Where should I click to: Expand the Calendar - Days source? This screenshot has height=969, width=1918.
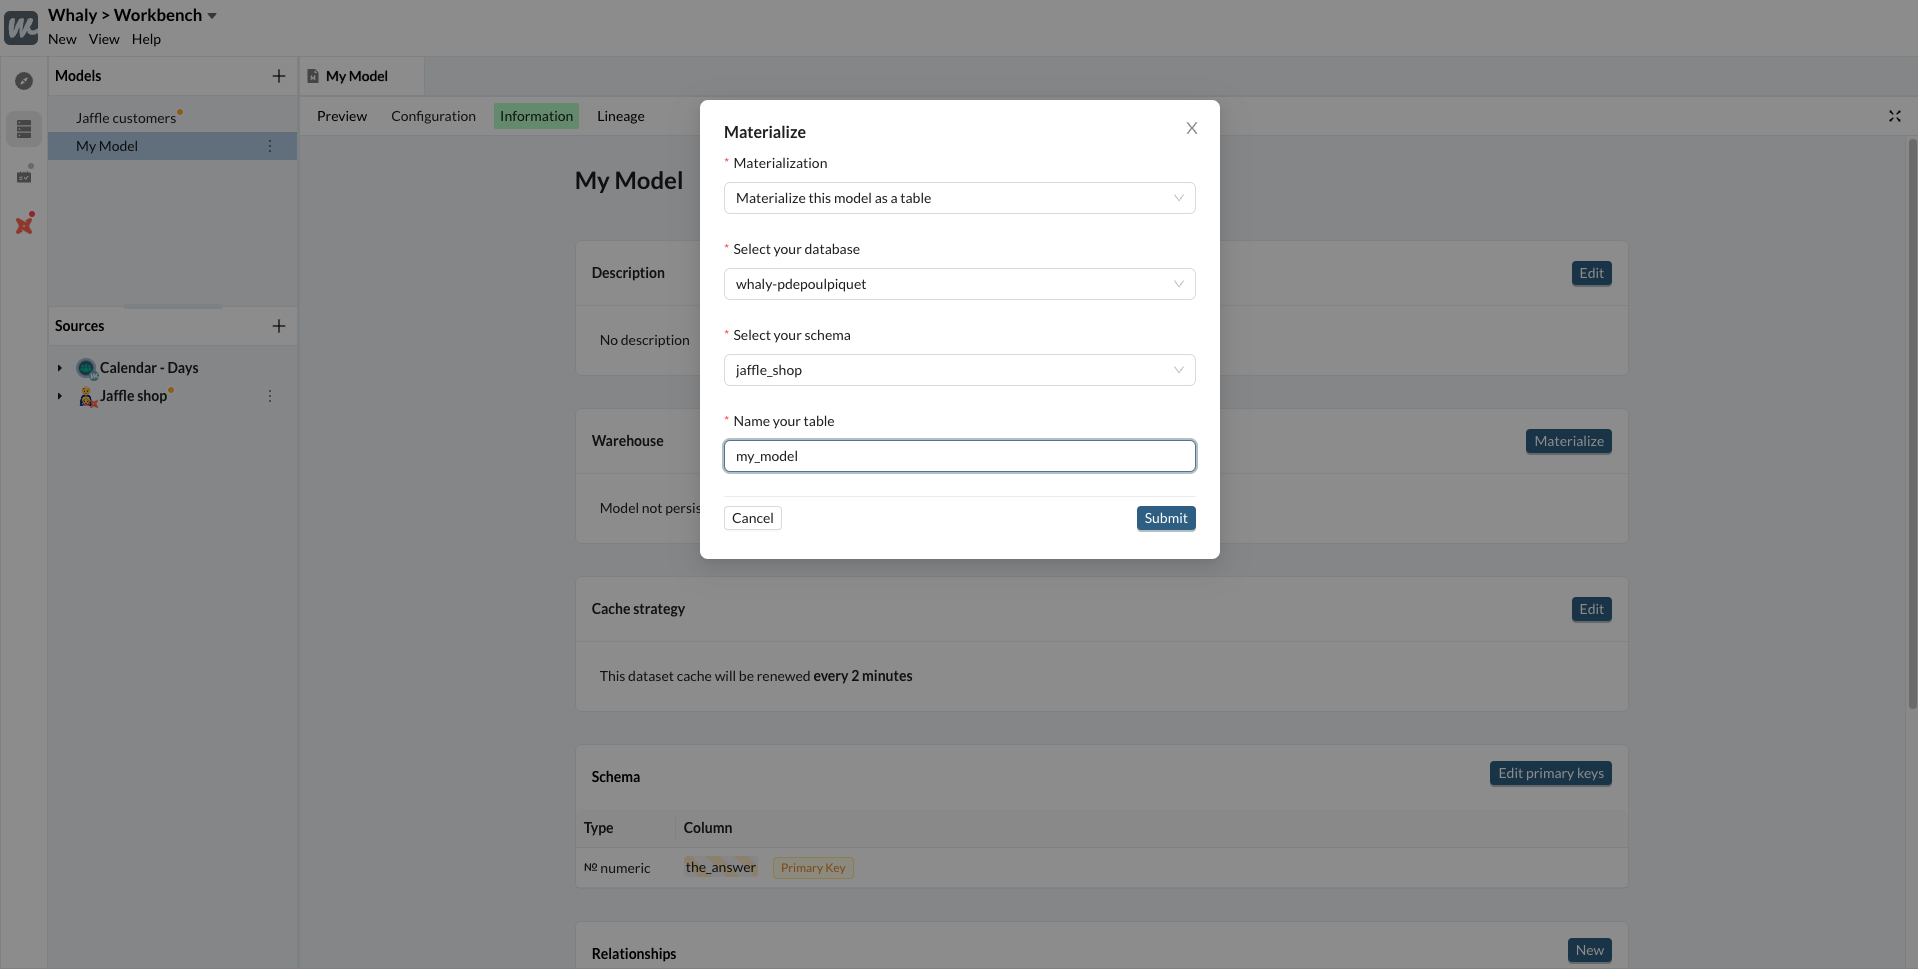[60, 368]
